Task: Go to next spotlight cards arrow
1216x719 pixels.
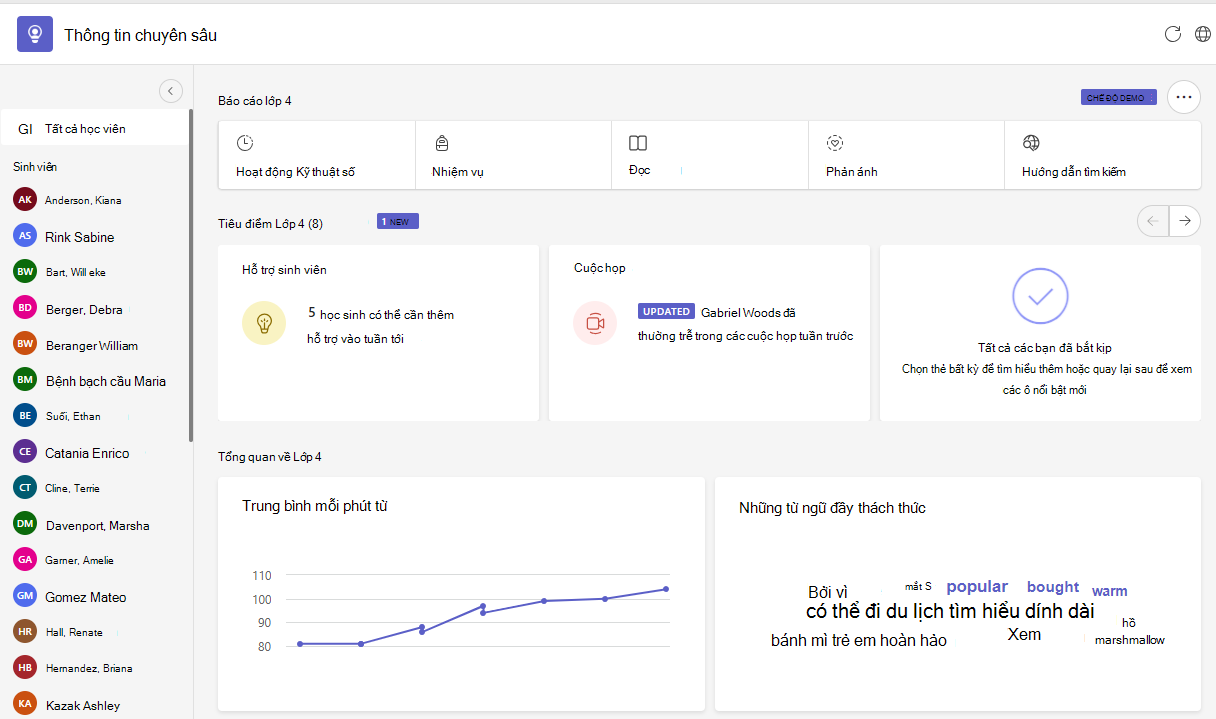Action: 1185,221
